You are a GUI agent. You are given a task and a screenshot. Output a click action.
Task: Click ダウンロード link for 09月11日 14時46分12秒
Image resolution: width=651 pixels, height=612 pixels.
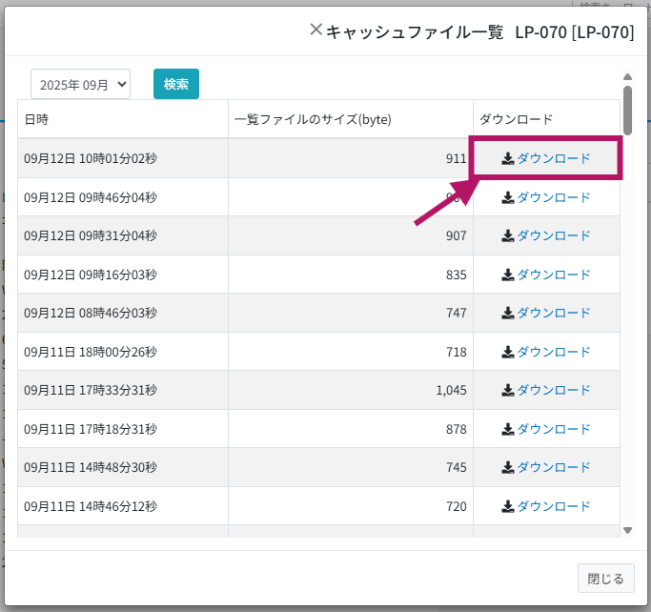coord(553,506)
